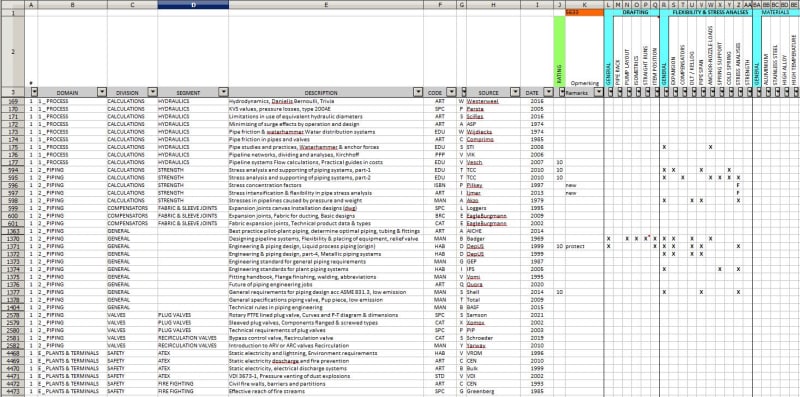
Task: Click the ANCHOR-NOZZLE LOADS vertical label
Action: pos(710,56)
